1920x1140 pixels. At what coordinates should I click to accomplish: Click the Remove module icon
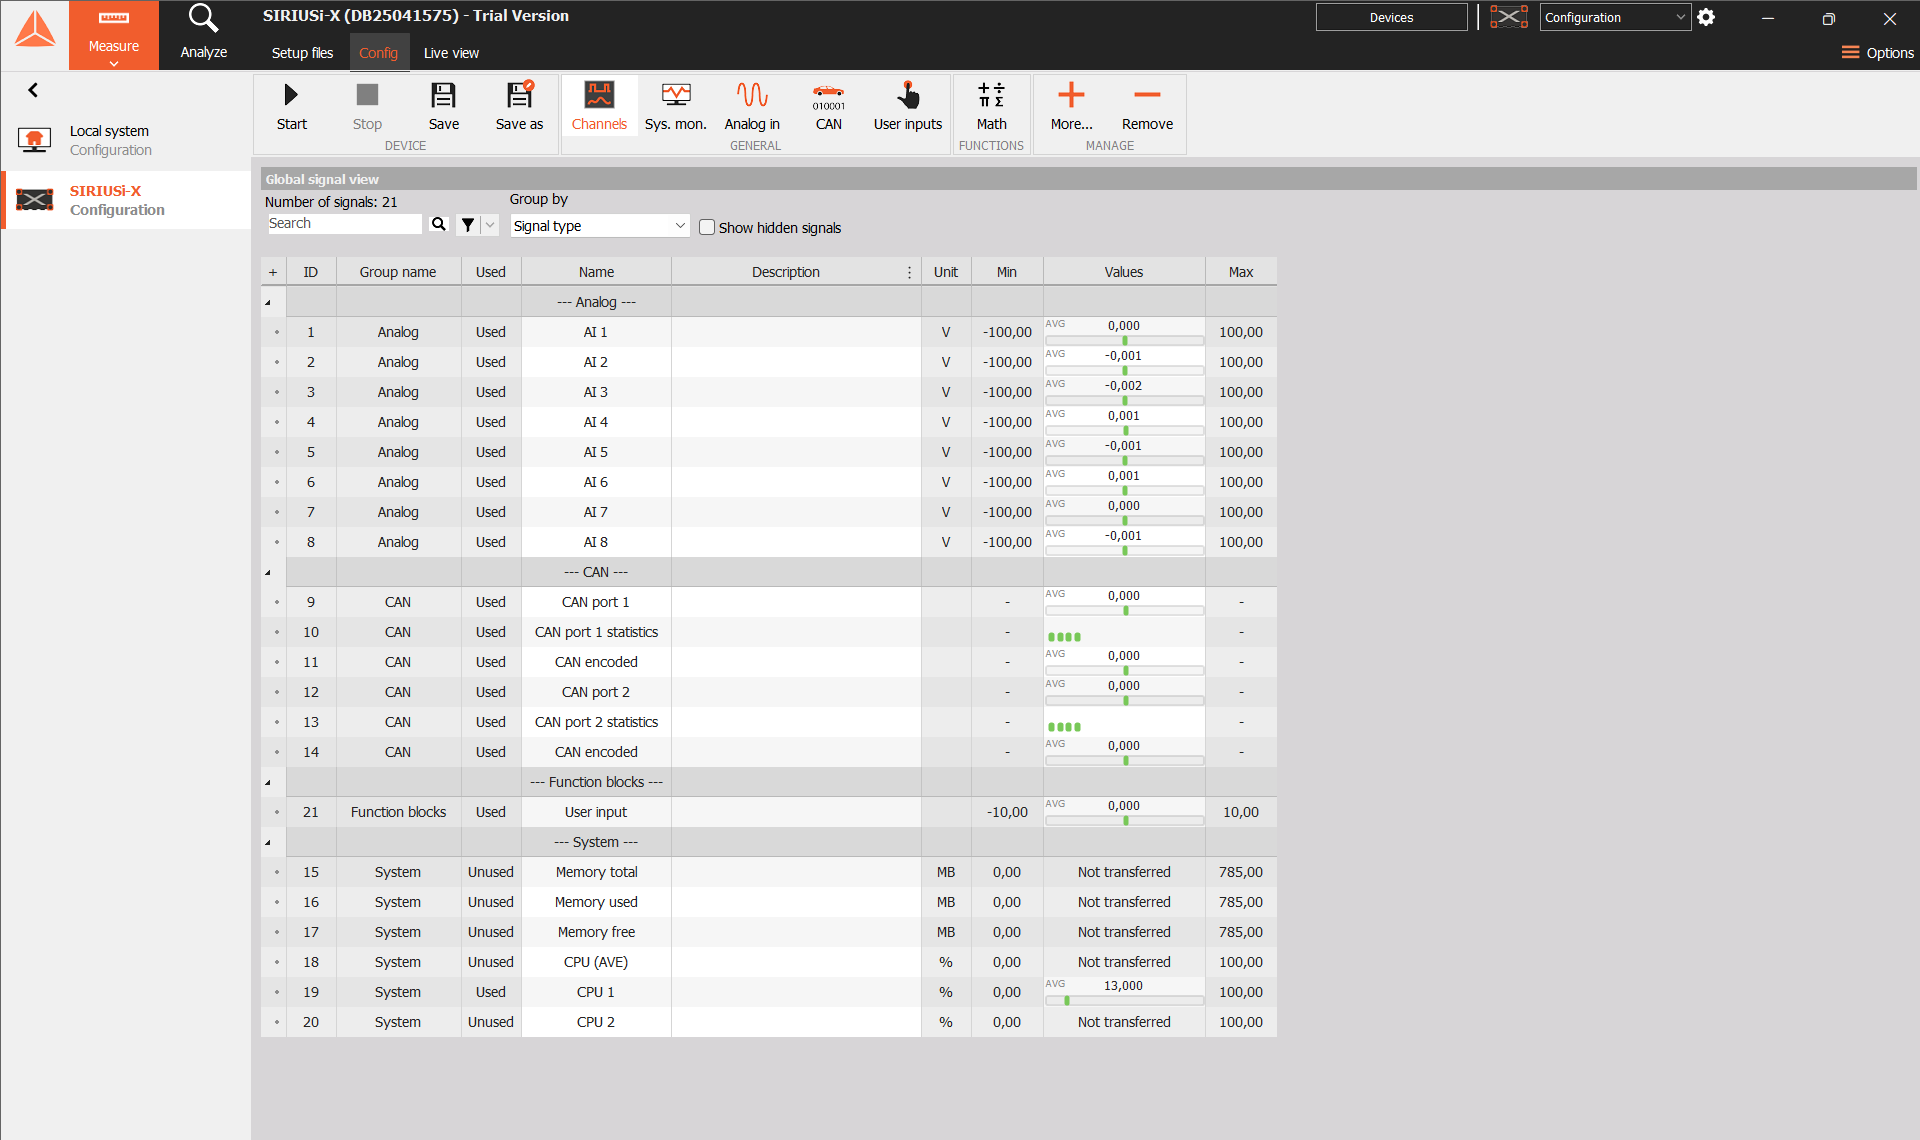coord(1147,108)
